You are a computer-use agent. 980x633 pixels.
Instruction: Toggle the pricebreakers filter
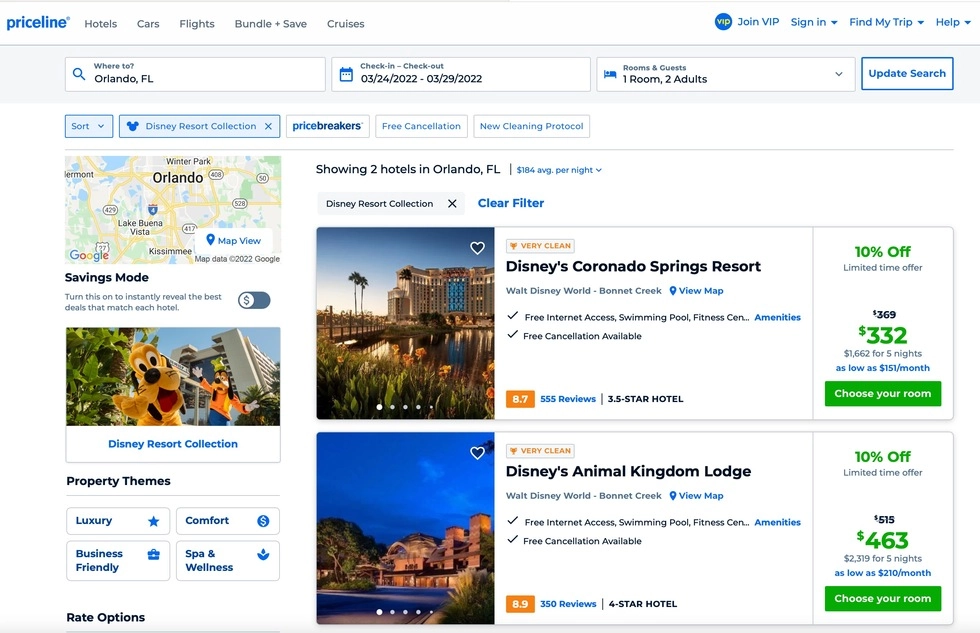click(x=328, y=126)
